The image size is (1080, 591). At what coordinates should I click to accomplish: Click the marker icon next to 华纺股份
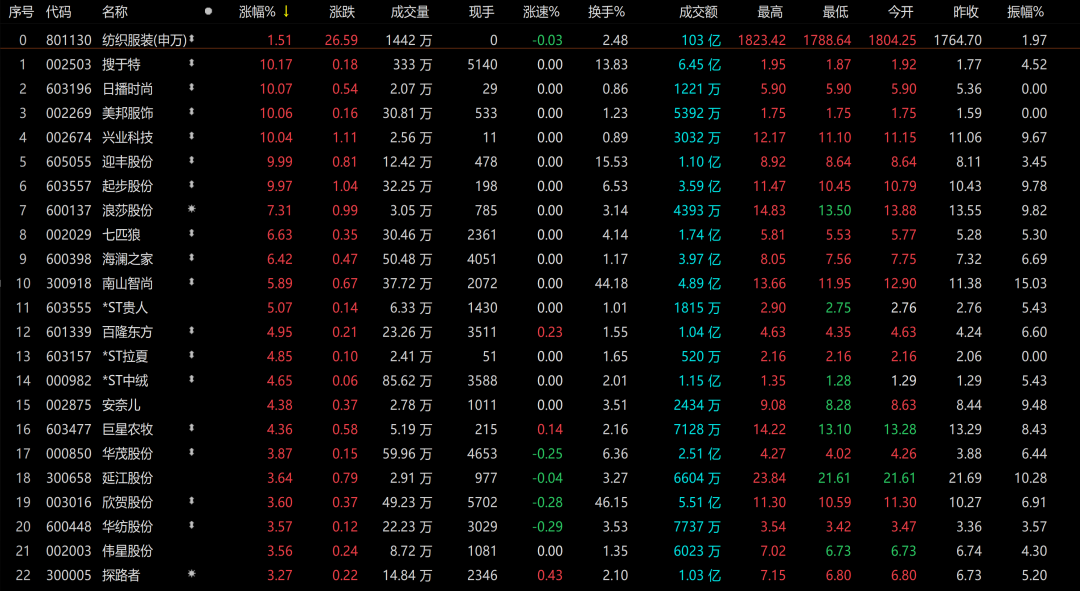(191, 526)
